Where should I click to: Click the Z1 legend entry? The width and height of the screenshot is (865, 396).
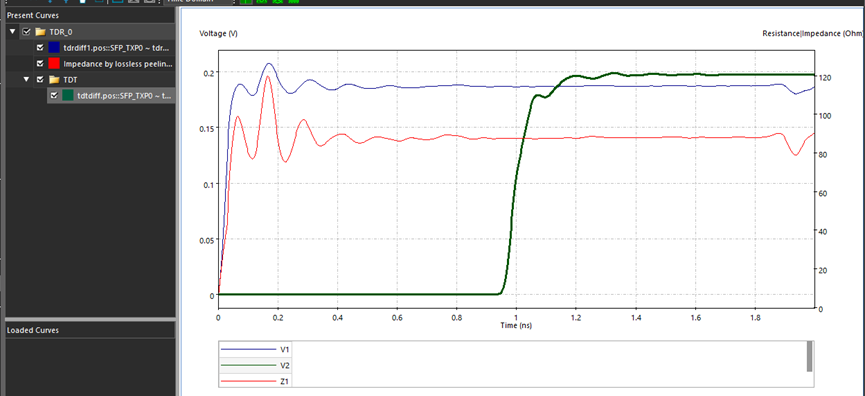[x=255, y=381]
